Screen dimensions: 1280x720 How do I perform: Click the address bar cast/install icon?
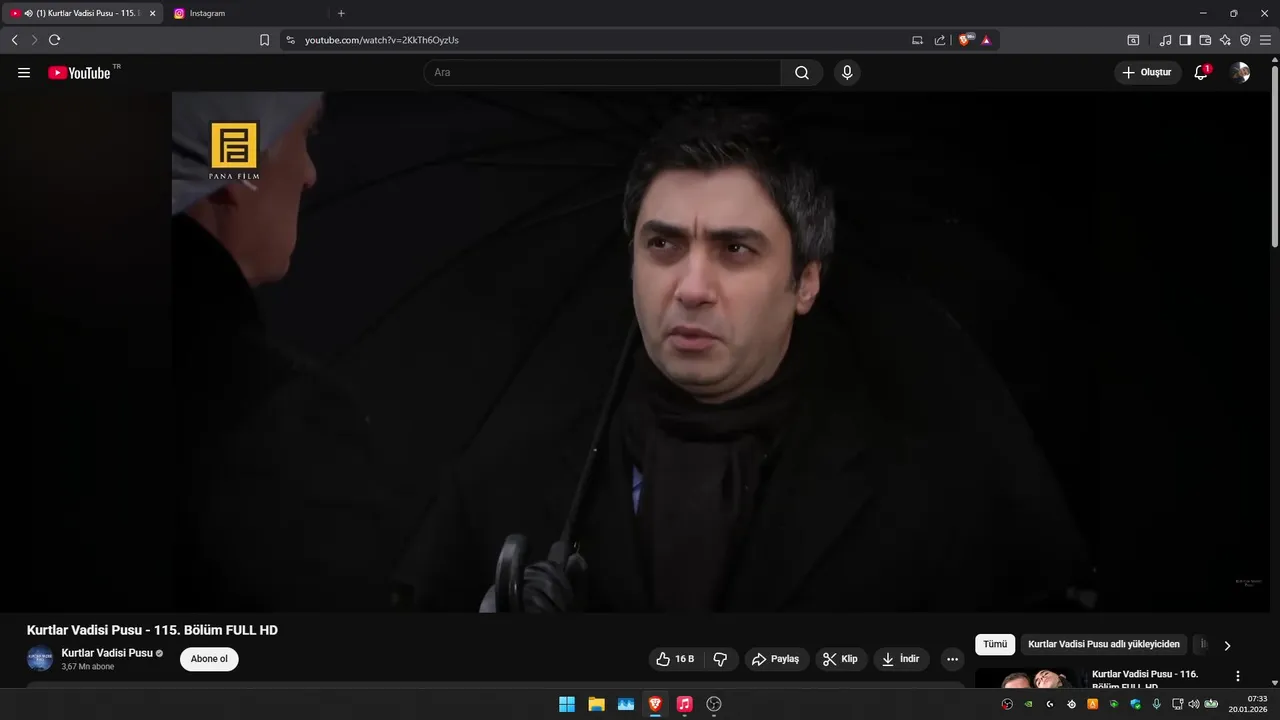917,40
